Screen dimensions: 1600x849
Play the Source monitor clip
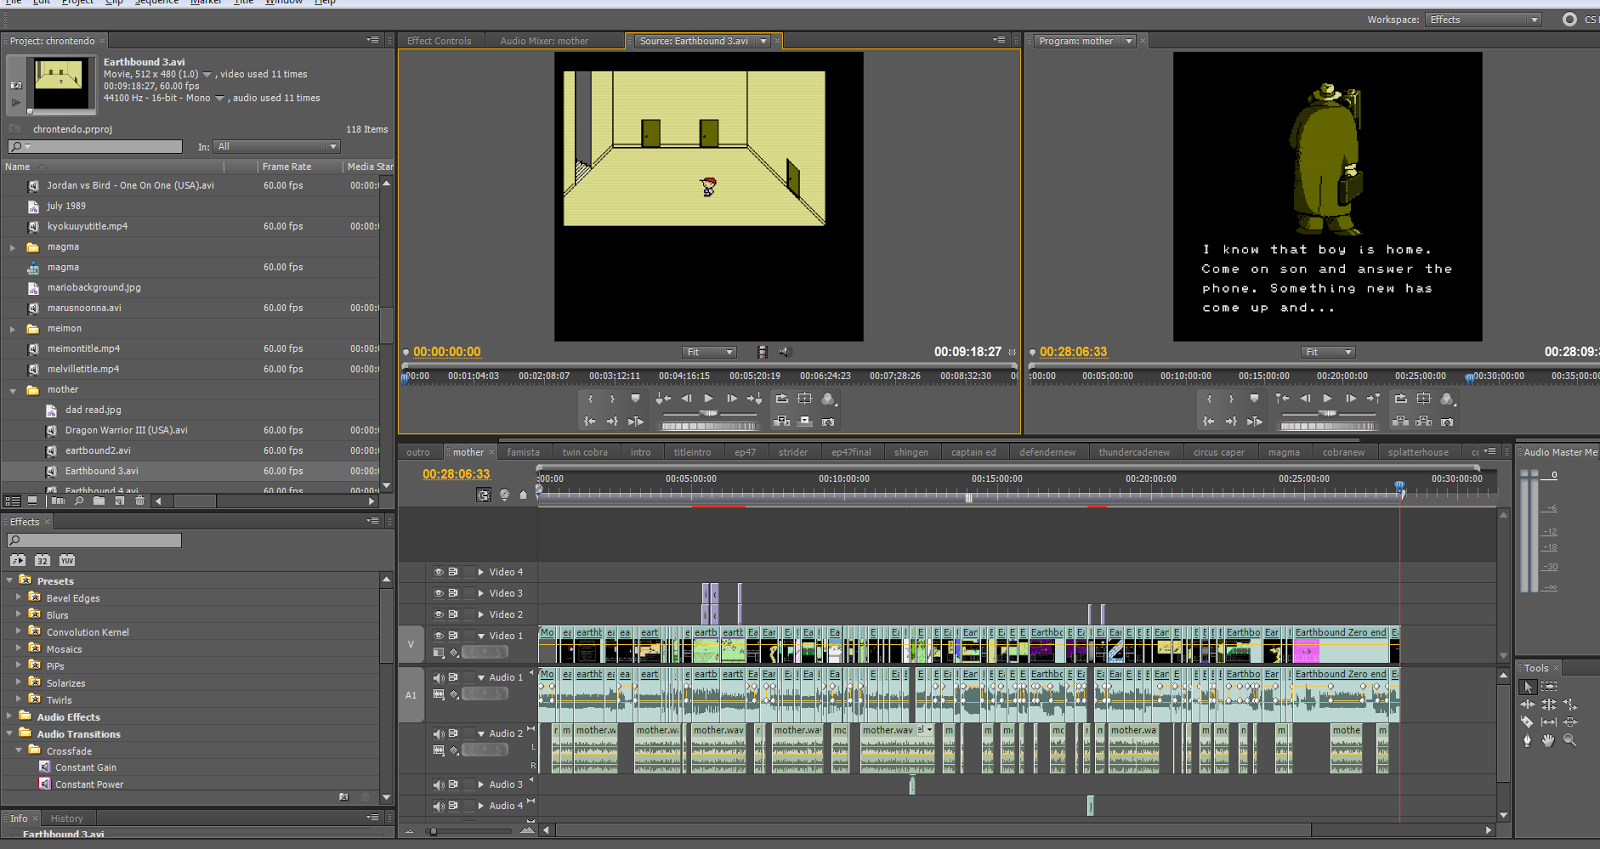point(709,399)
